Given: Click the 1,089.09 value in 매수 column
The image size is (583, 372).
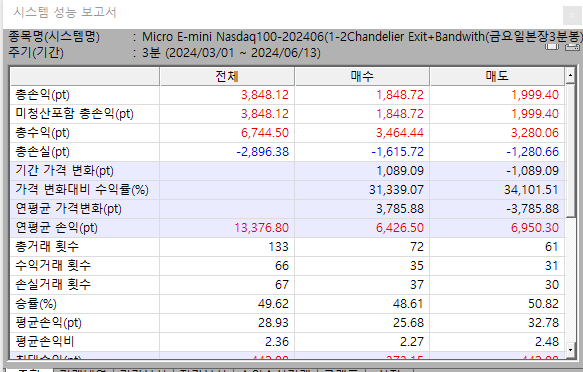Looking at the screenshot, I should [400, 171].
